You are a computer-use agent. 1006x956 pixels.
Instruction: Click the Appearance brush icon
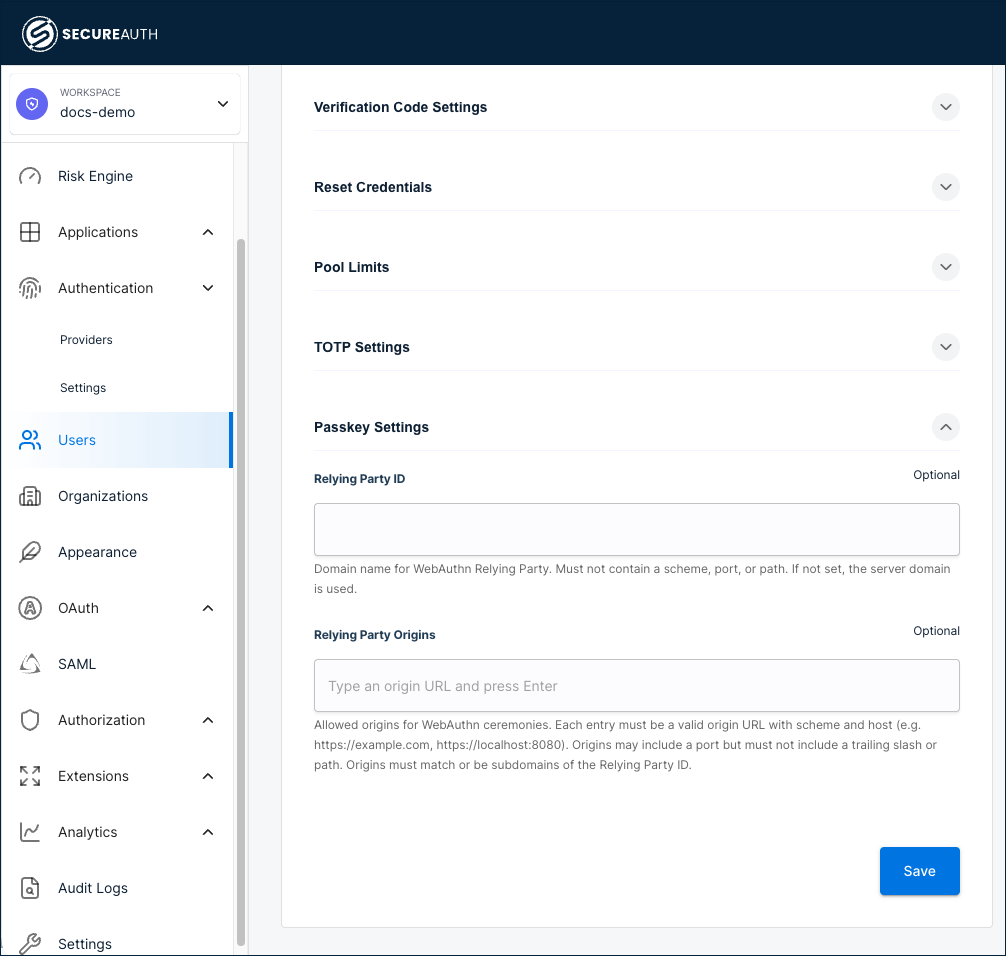(x=30, y=552)
